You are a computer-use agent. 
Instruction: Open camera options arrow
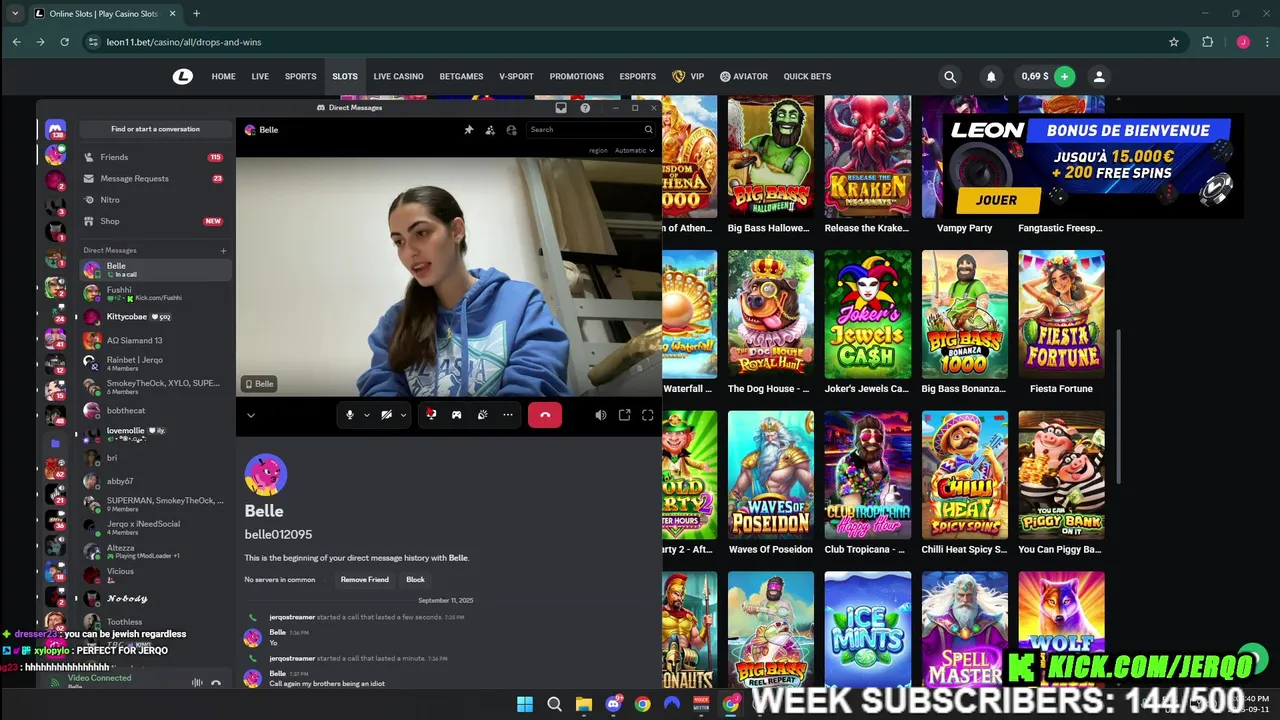coord(404,415)
